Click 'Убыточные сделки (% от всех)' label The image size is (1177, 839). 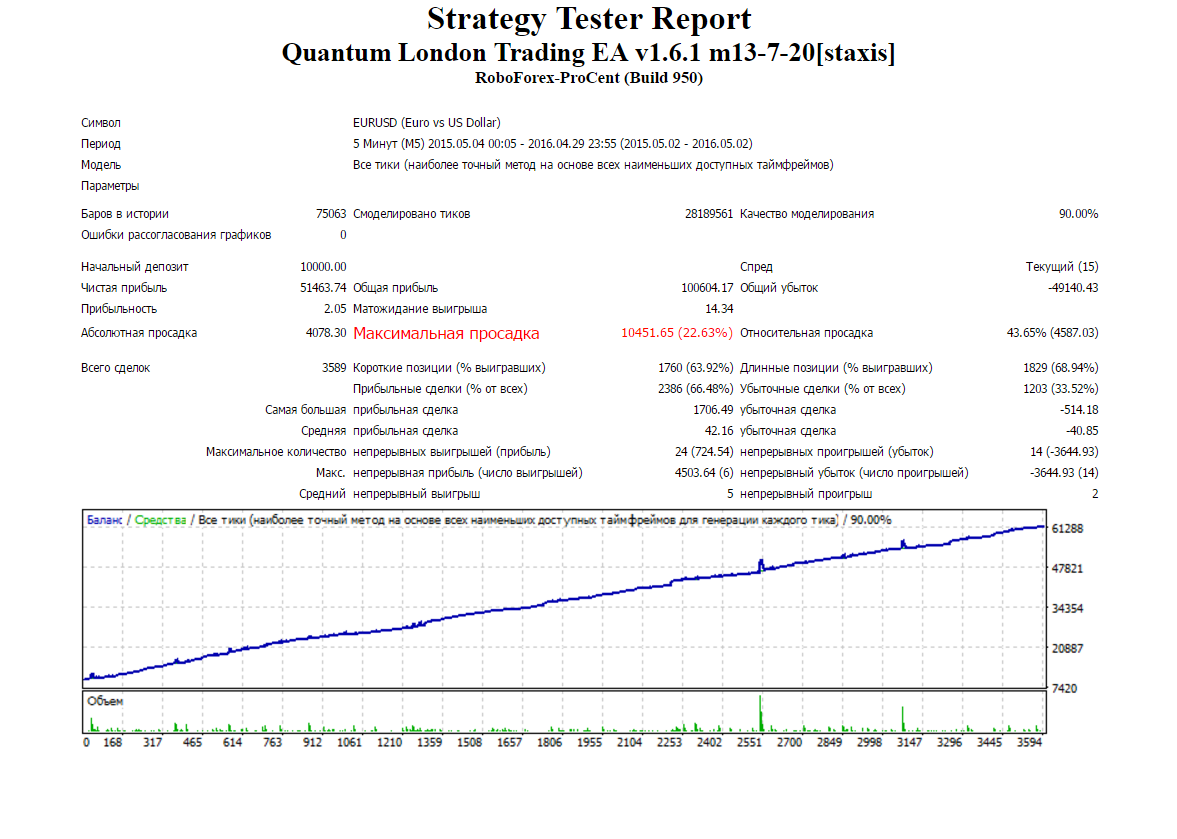coord(823,389)
